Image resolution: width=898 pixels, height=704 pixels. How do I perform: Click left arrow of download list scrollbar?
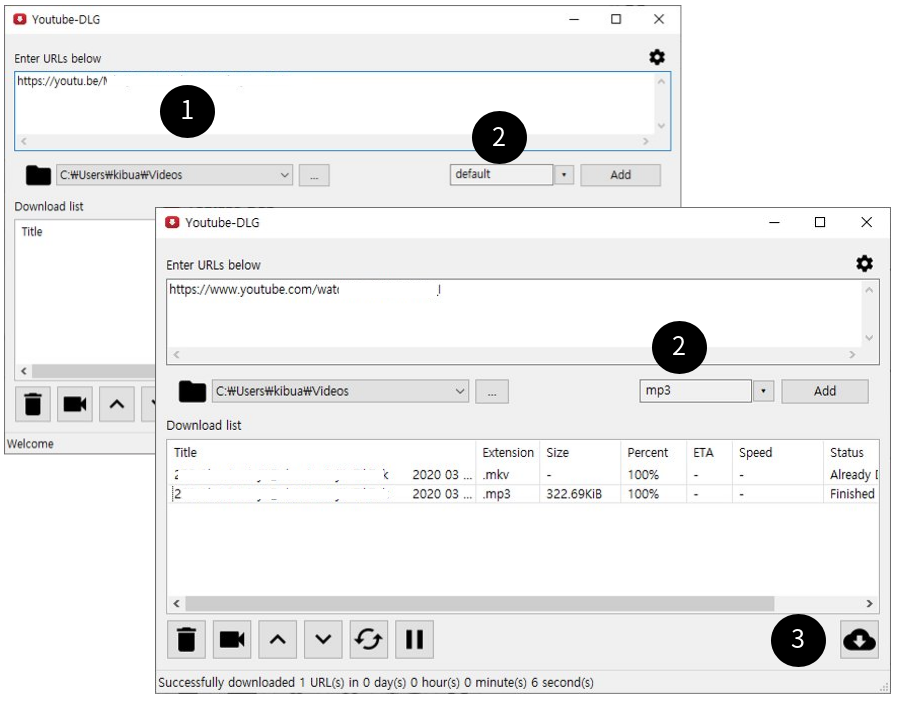tap(176, 604)
